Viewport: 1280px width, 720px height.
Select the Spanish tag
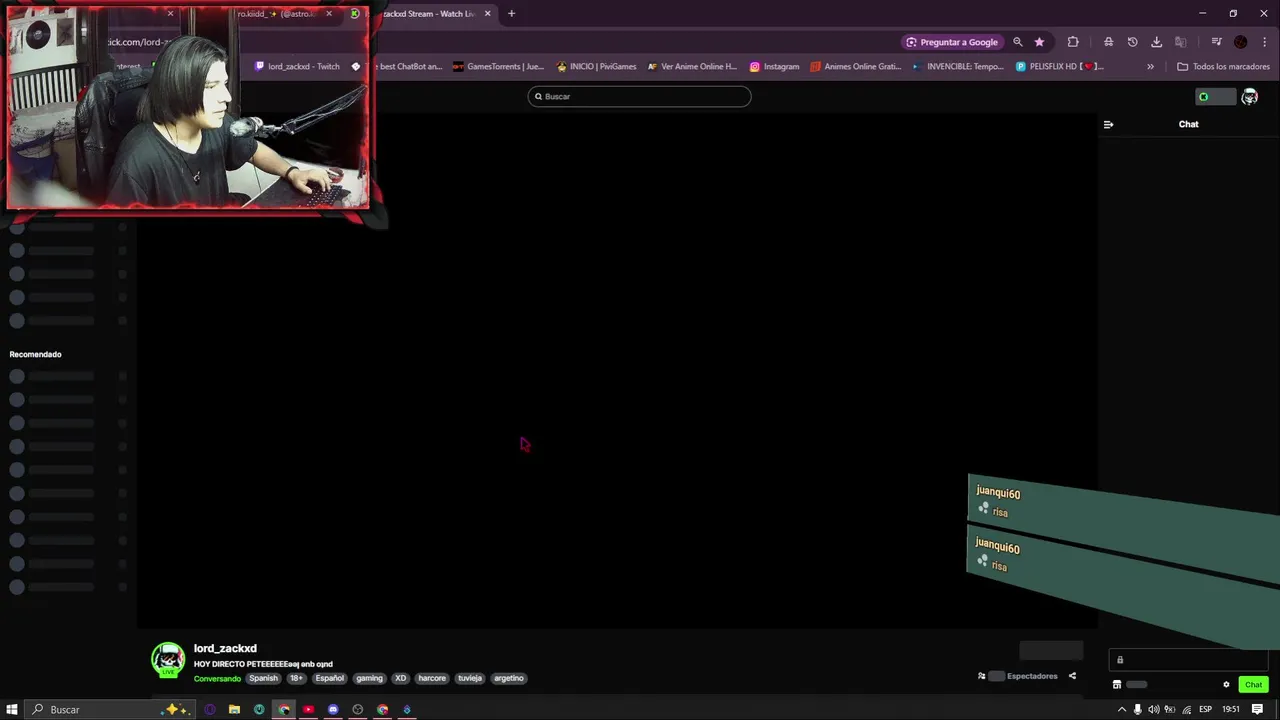click(x=263, y=678)
